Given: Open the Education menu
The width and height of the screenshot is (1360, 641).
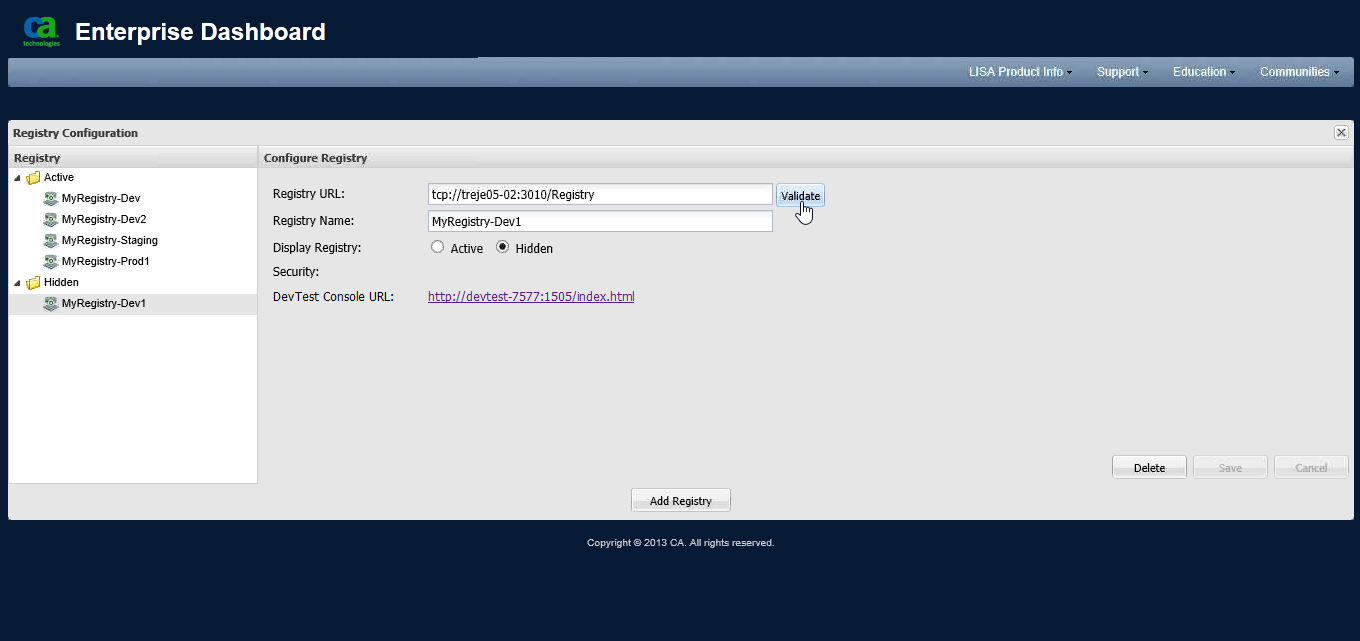Looking at the screenshot, I should pyautogui.click(x=1203, y=71).
